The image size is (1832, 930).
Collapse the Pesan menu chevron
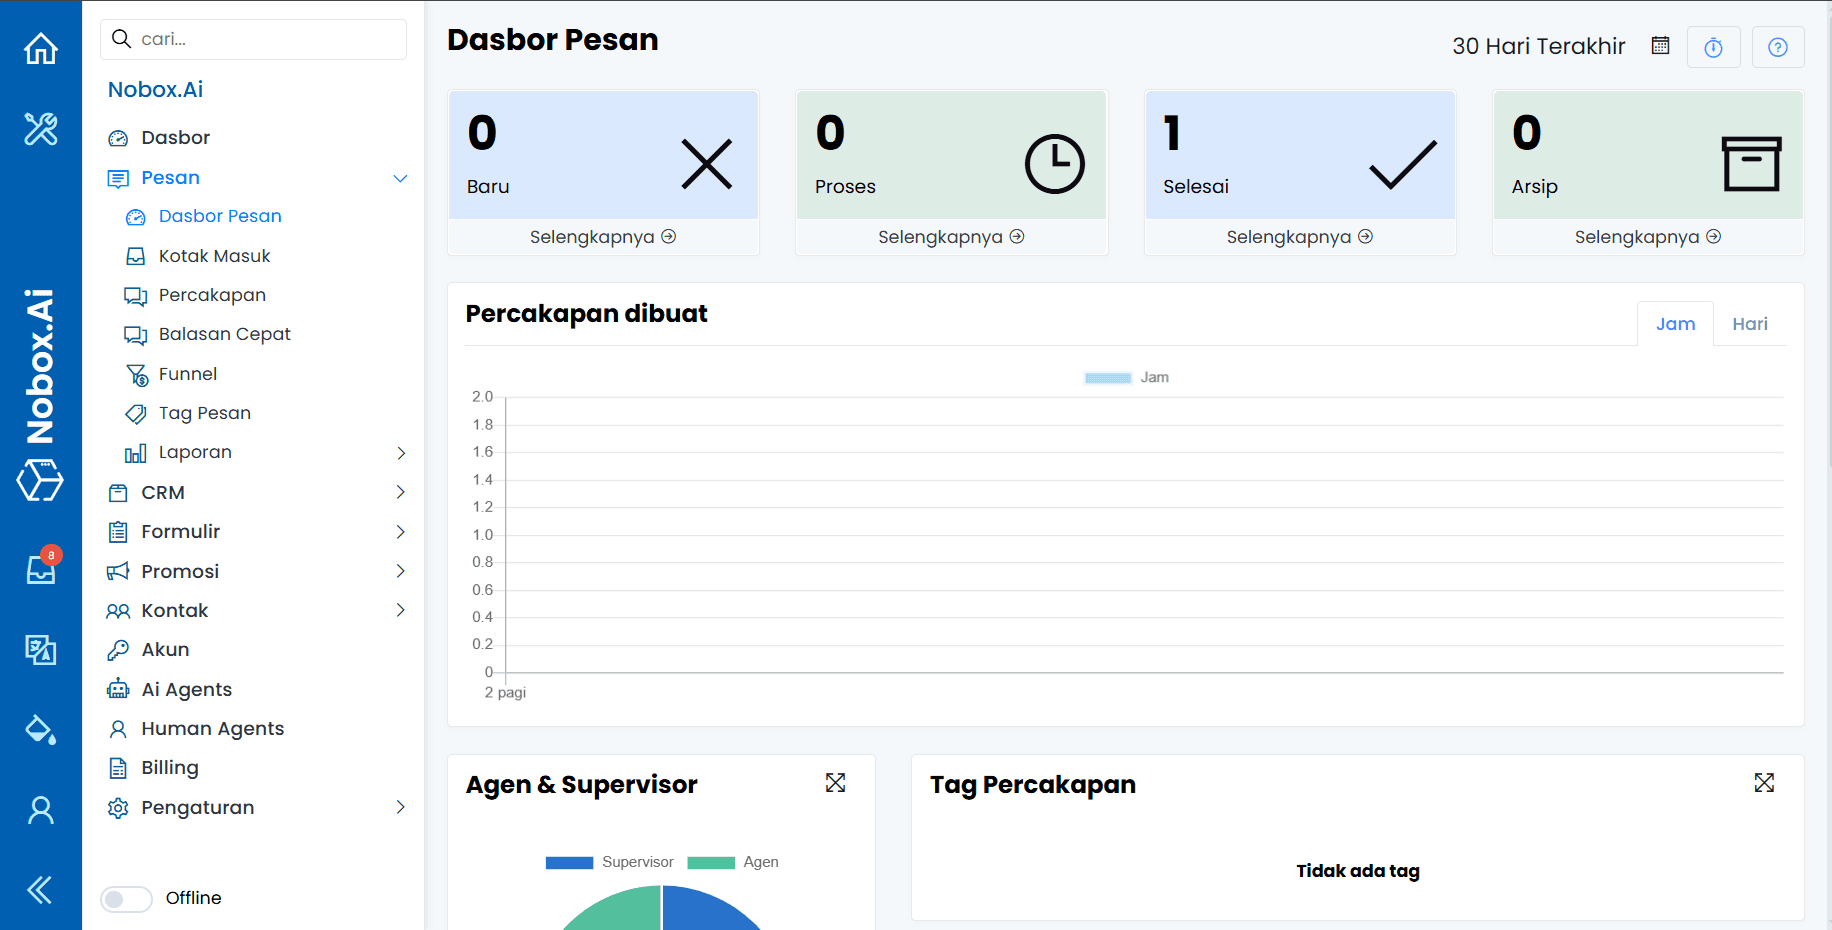point(401,177)
